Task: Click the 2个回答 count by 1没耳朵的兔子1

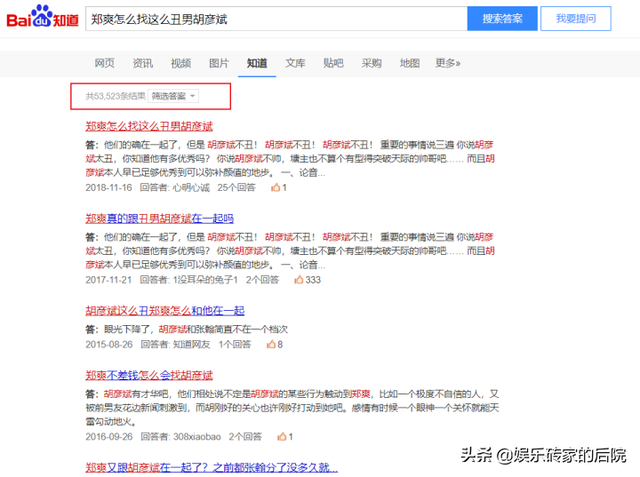Action: click(262, 280)
